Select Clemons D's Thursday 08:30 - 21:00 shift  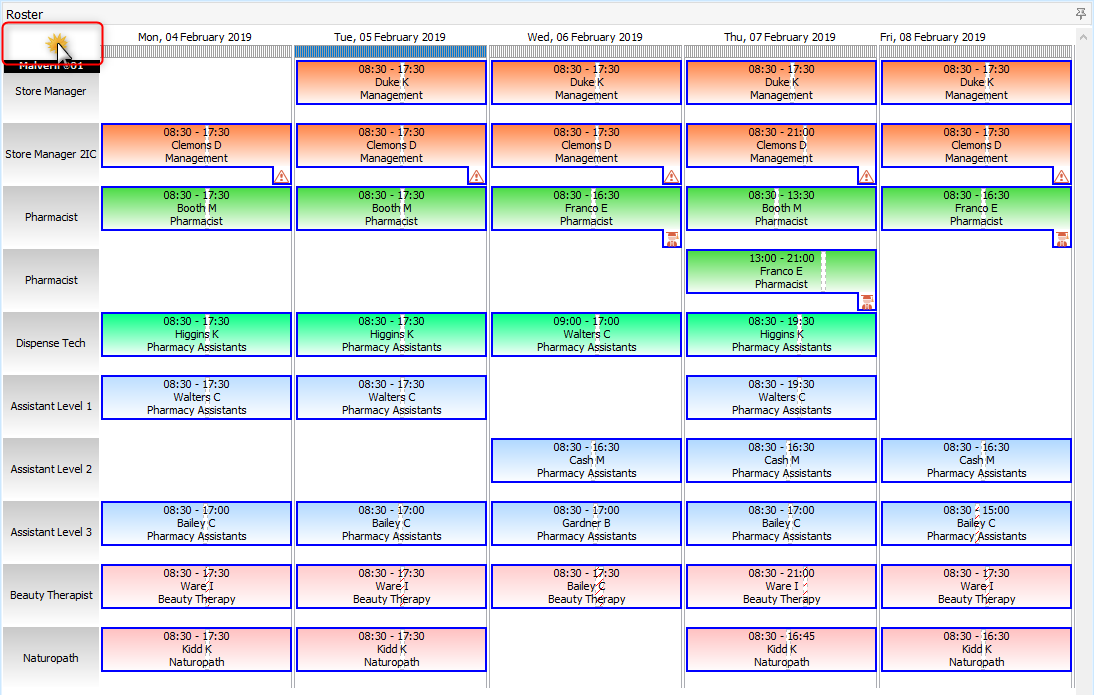tap(781, 145)
